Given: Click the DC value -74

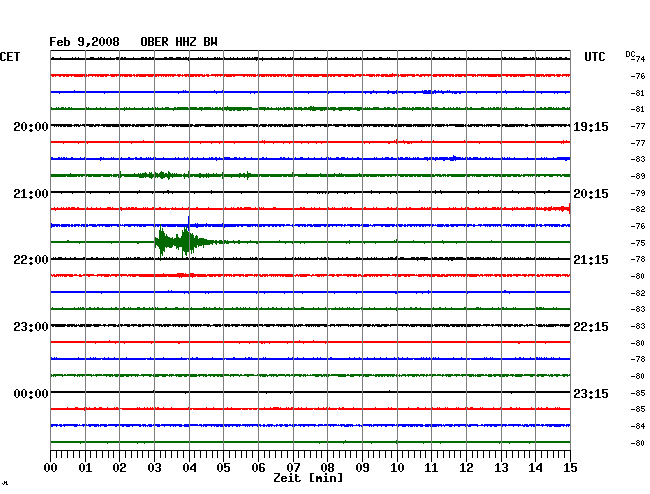Looking at the screenshot, I should coord(638,59).
